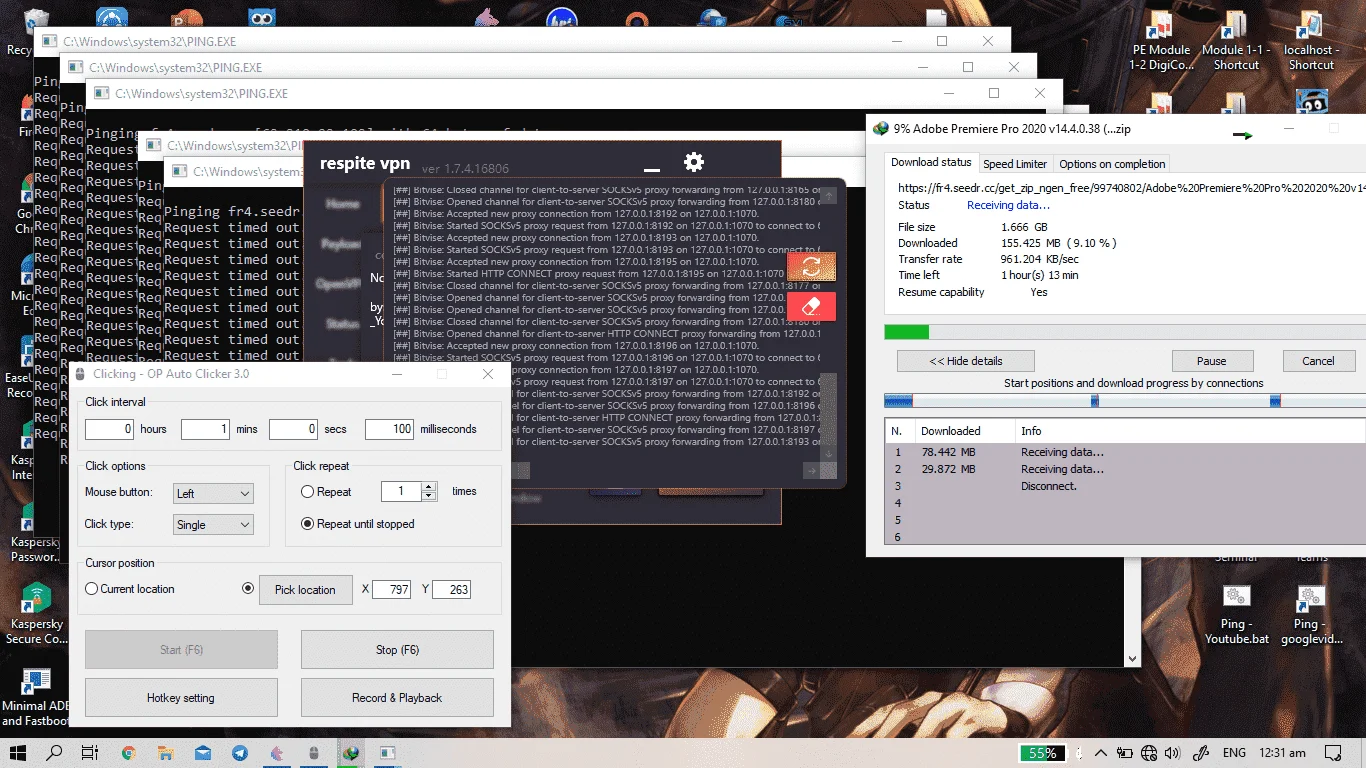Click scroll-down arrow of PING.EXE console window

(1133, 658)
